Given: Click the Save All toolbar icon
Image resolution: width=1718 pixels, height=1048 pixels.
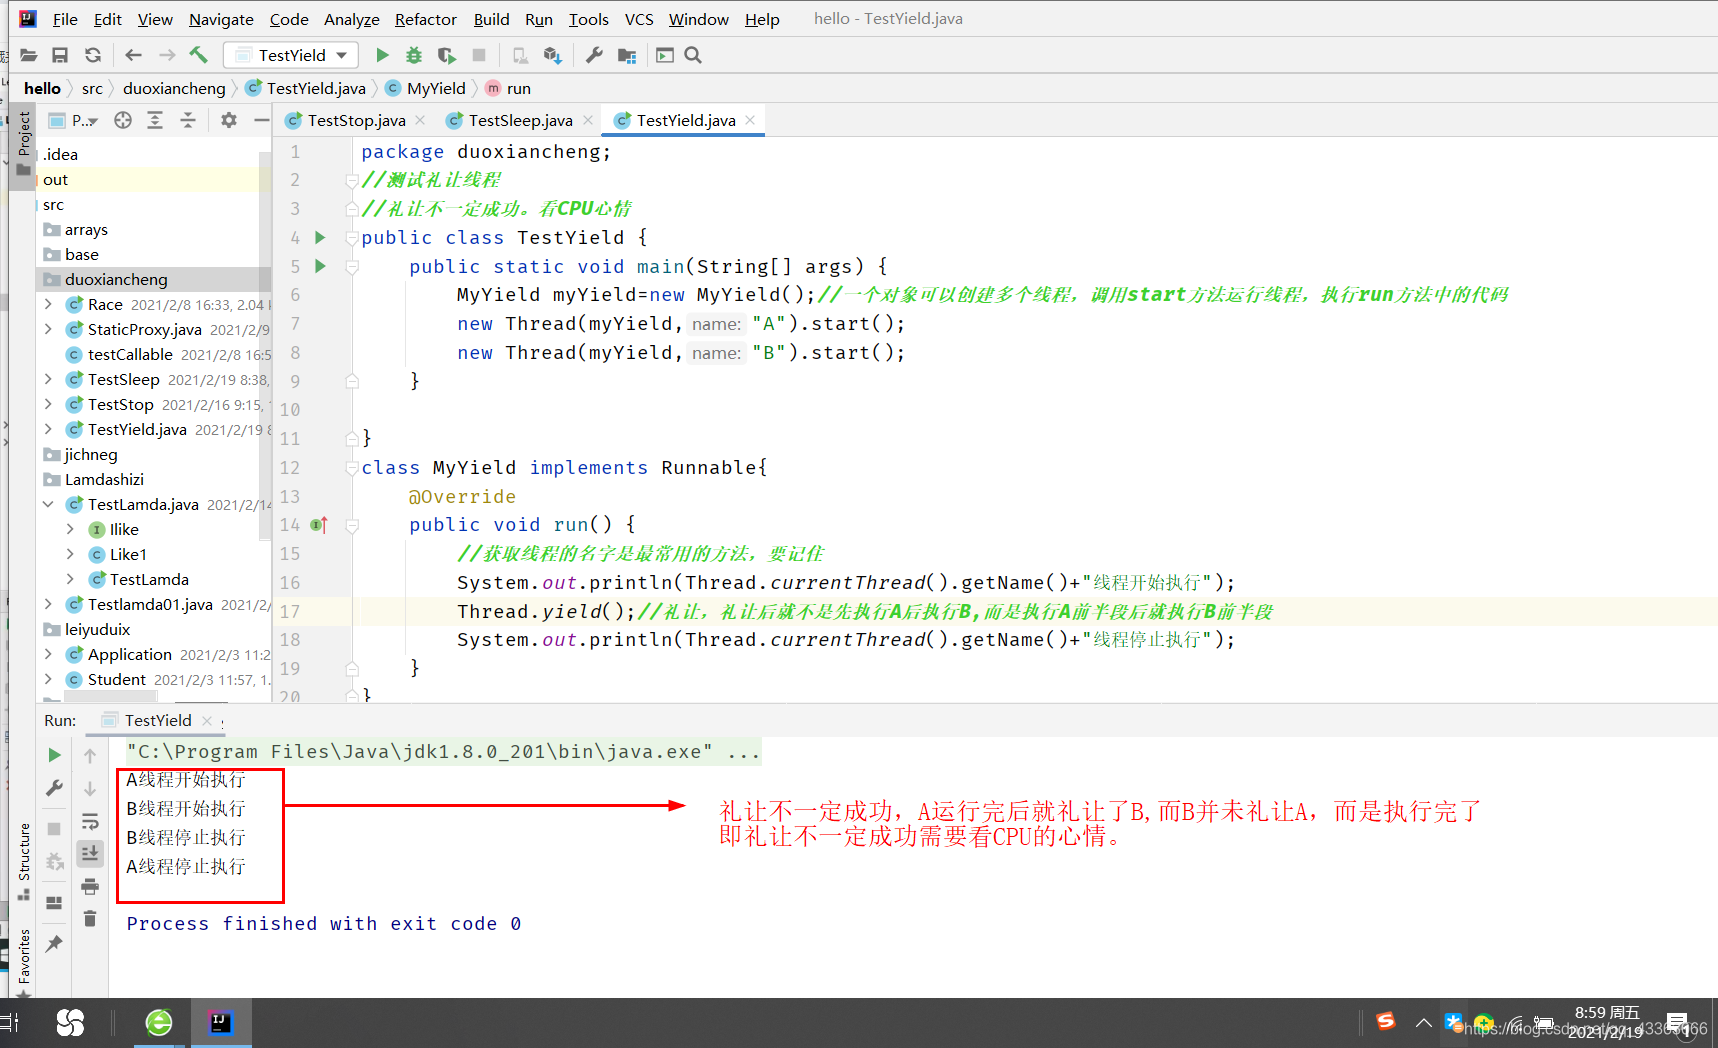Looking at the screenshot, I should [x=60, y=55].
